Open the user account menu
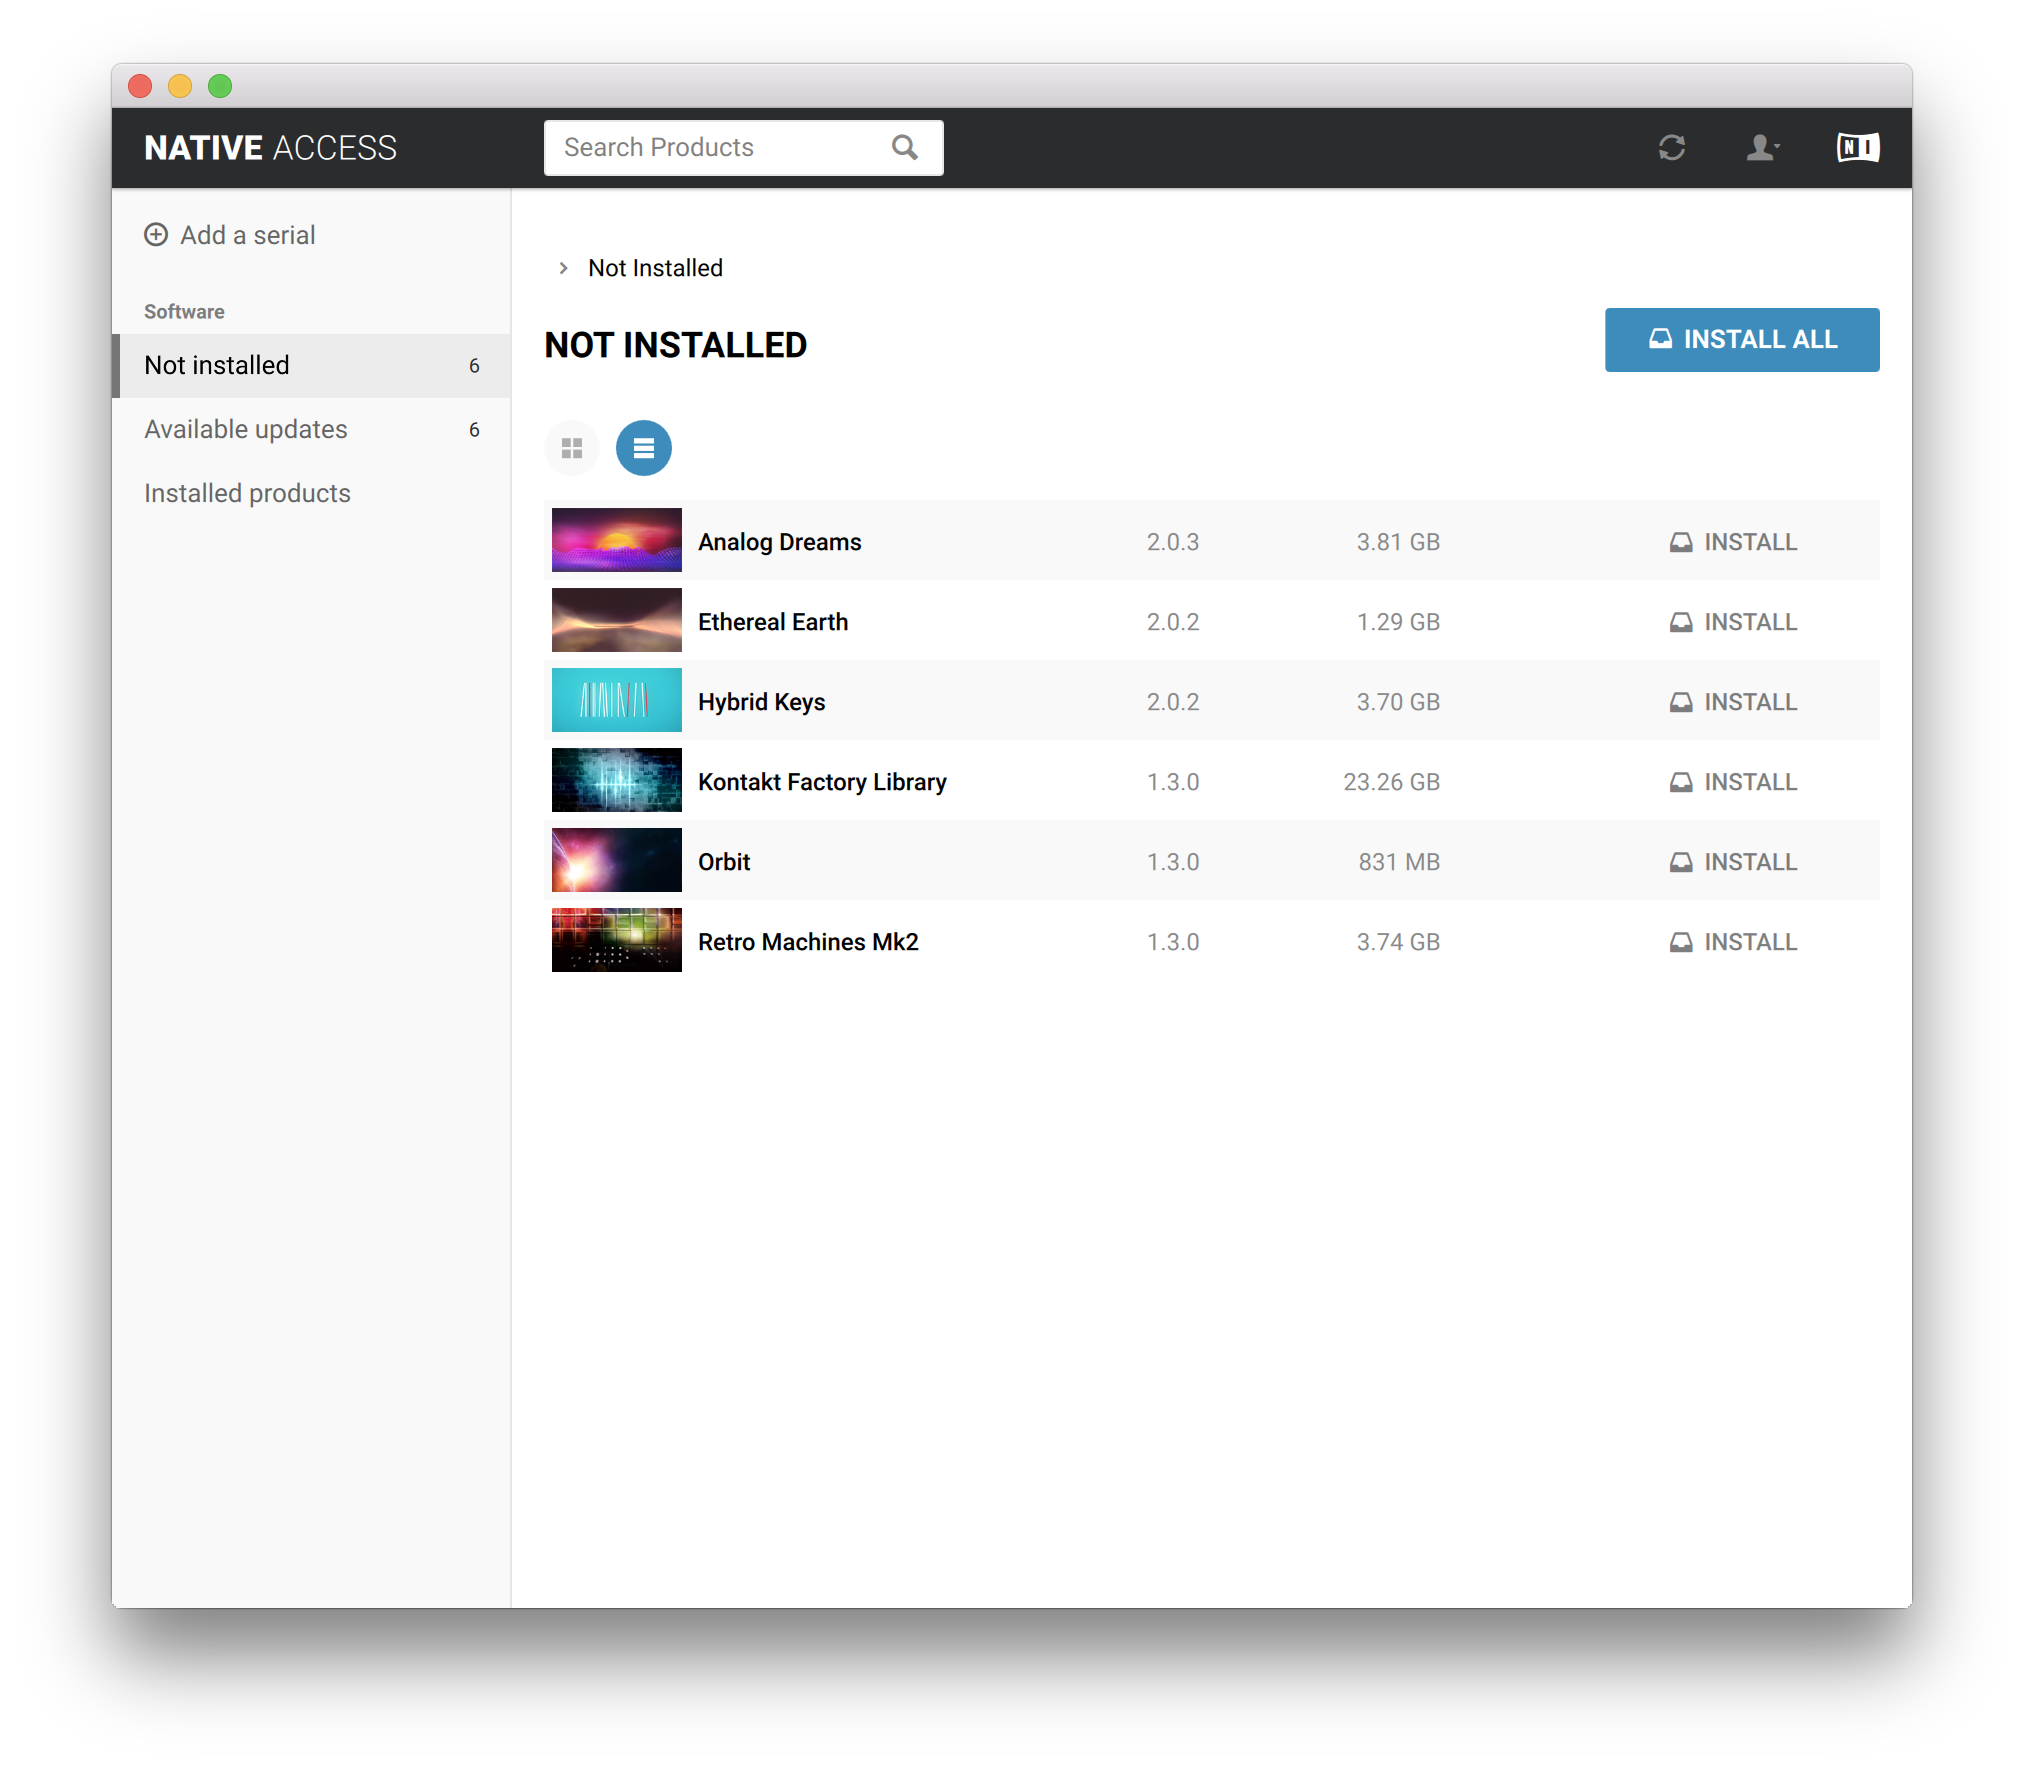 point(1761,148)
